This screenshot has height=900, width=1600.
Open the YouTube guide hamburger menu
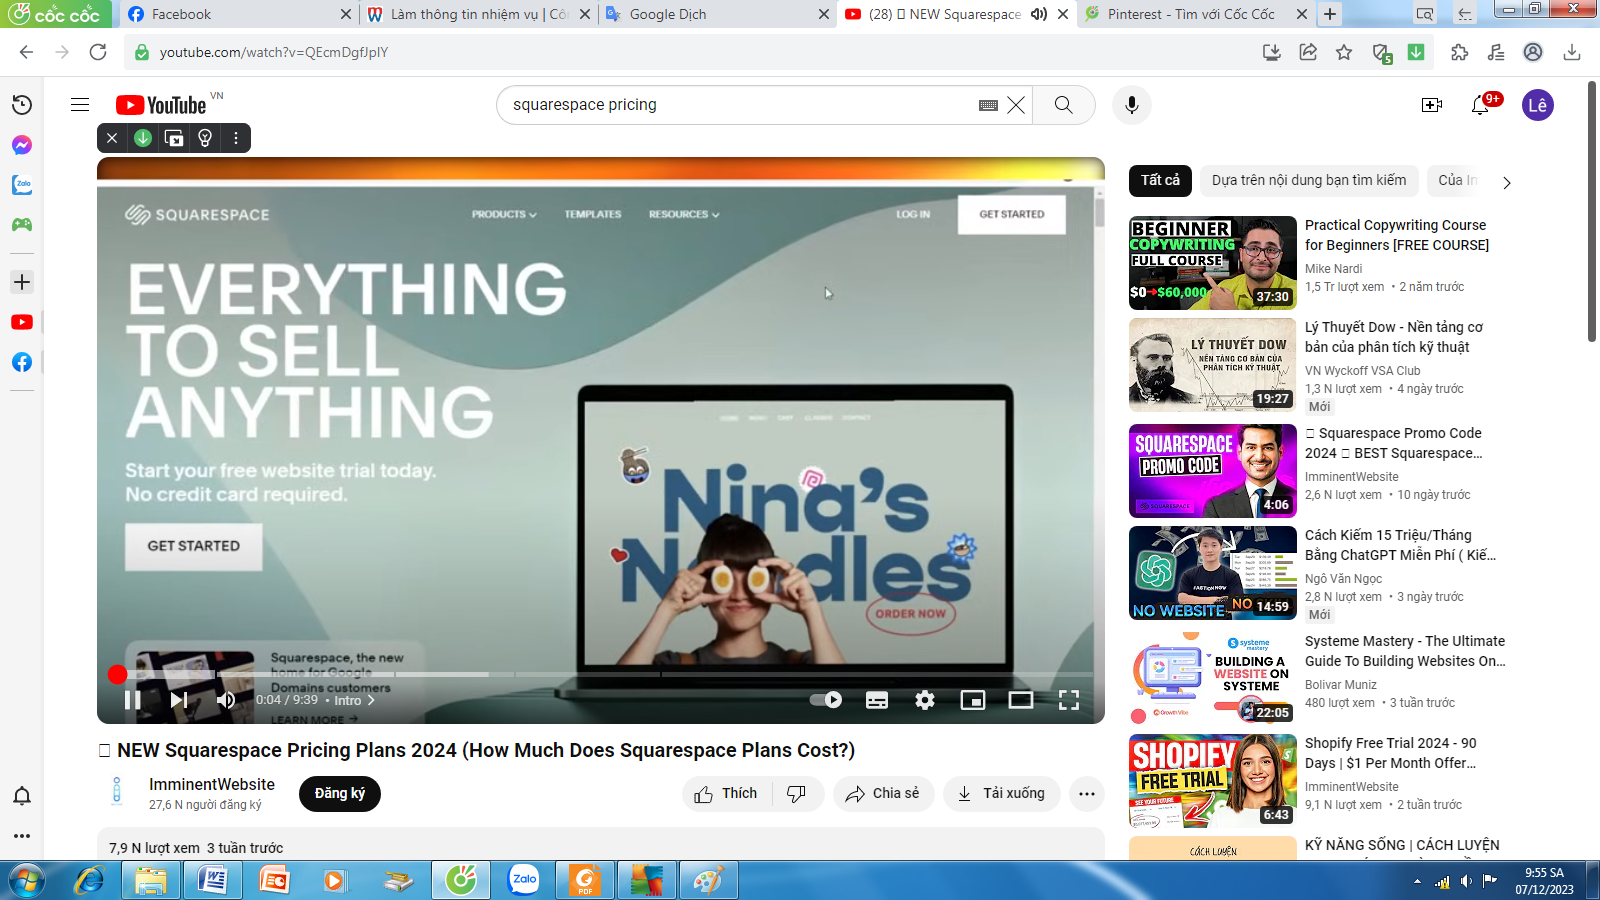coord(80,105)
